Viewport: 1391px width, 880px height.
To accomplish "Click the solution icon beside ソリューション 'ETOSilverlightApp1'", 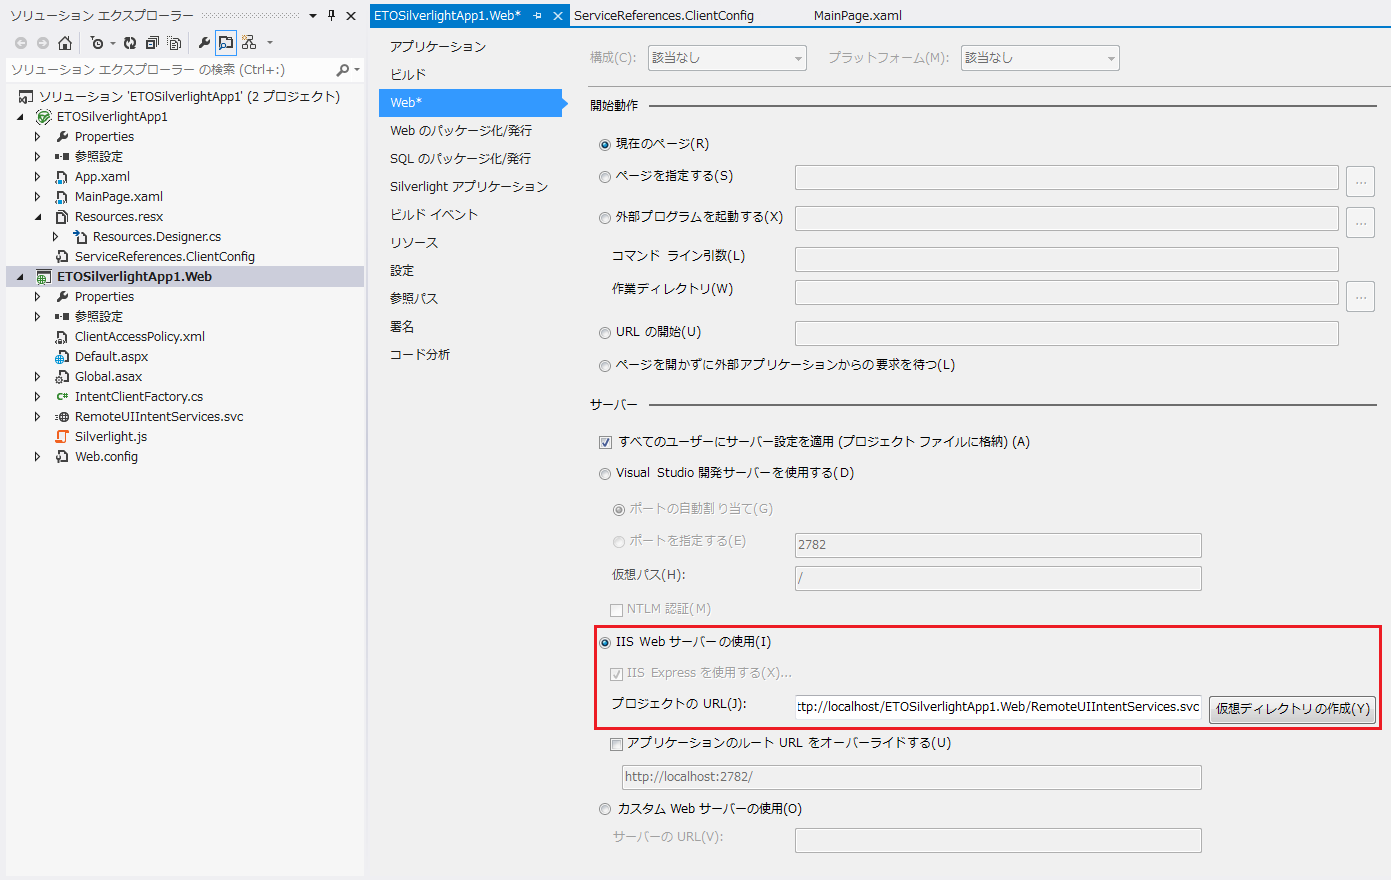I will click(x=26, y=97).
